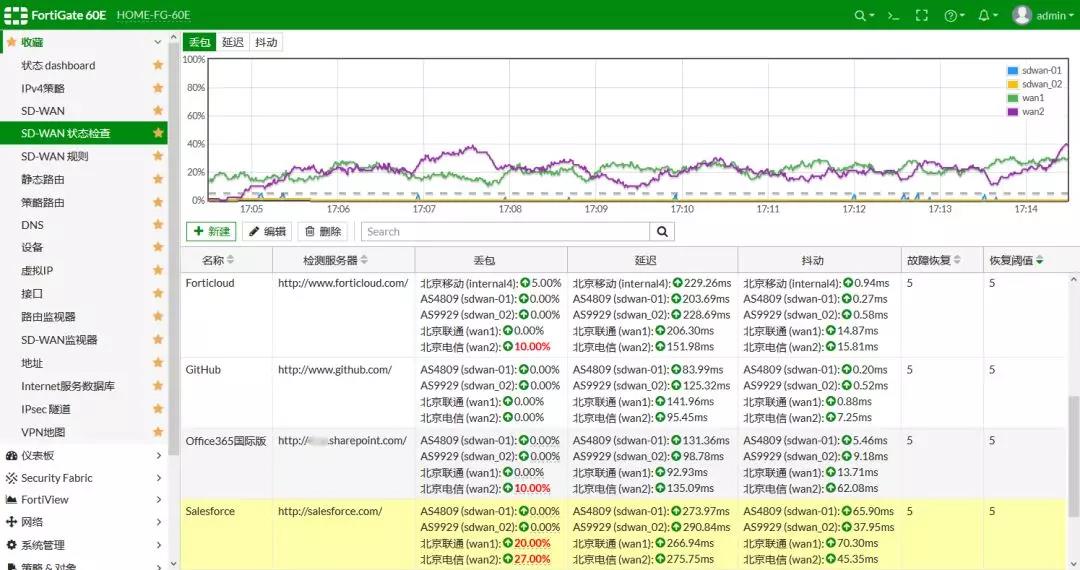Viewport: 1080px width, 570px height.
Task: Open the admin dropdown arrow
Action: (1072, 16)
